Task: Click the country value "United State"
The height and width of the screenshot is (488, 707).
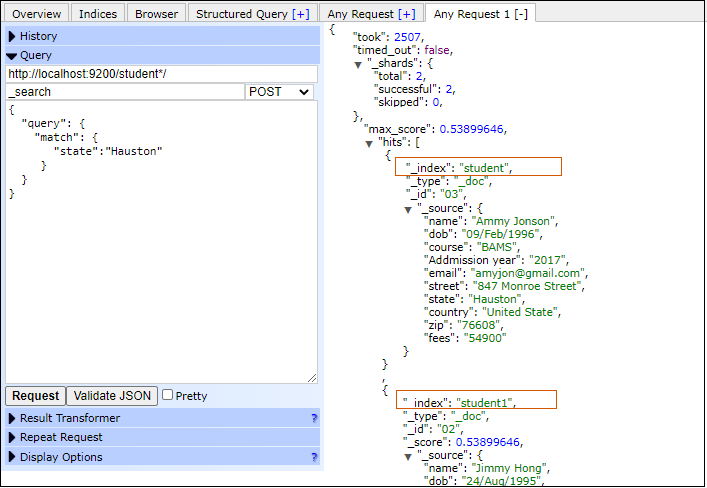Action: point(520,312)
